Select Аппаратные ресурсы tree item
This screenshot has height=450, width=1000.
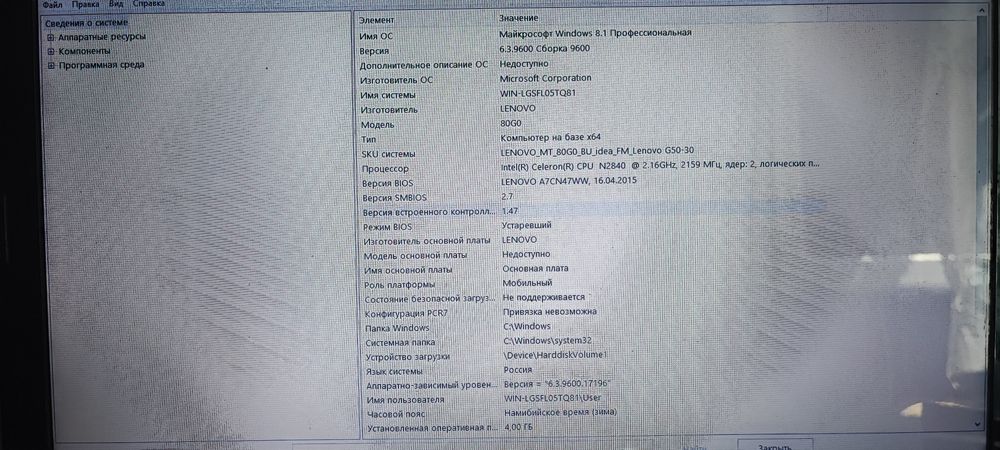[102, 37]
